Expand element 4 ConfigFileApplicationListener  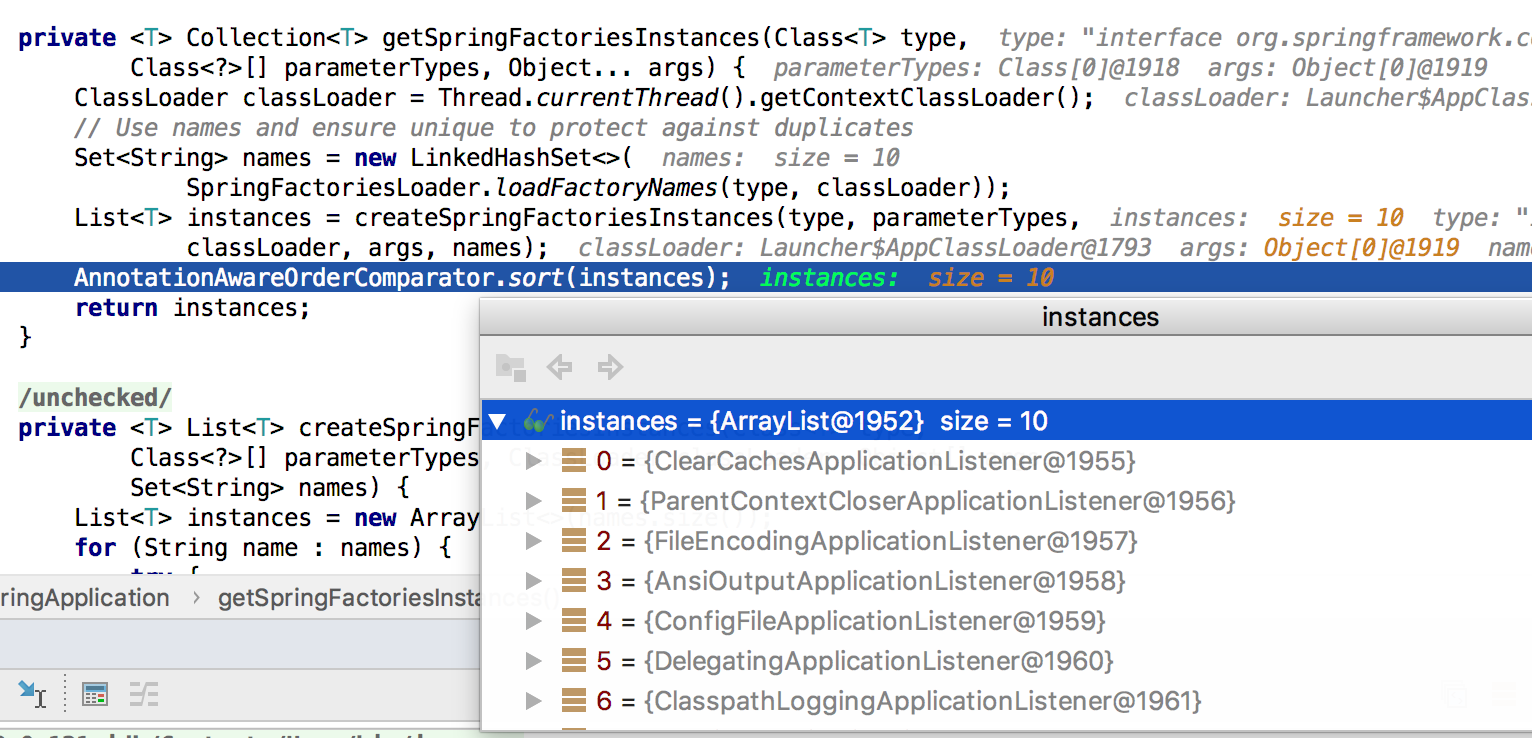[x=534, y=621]
